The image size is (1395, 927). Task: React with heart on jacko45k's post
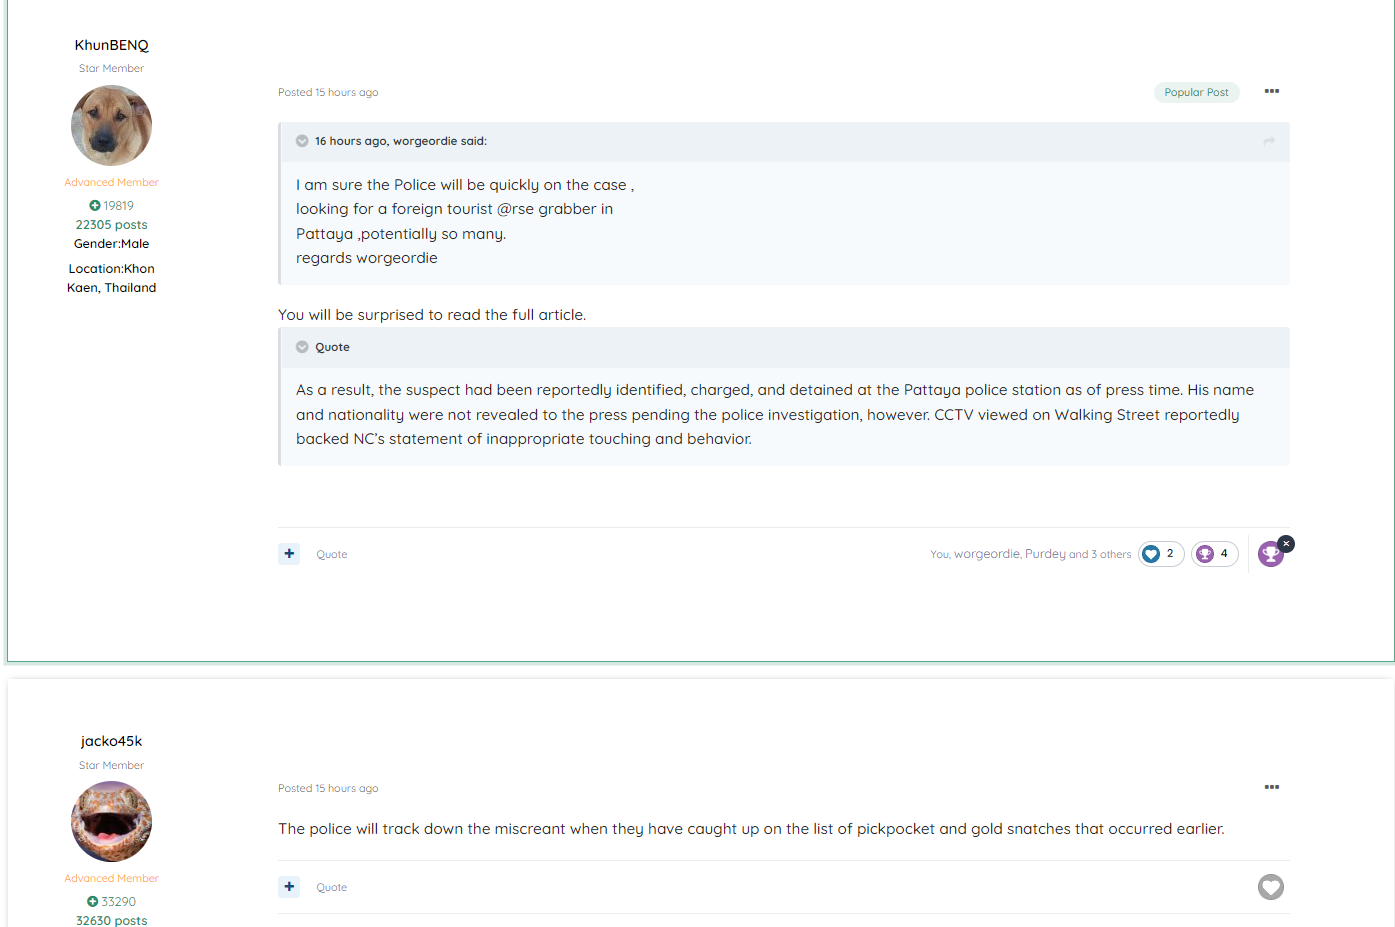[1270, 887]
